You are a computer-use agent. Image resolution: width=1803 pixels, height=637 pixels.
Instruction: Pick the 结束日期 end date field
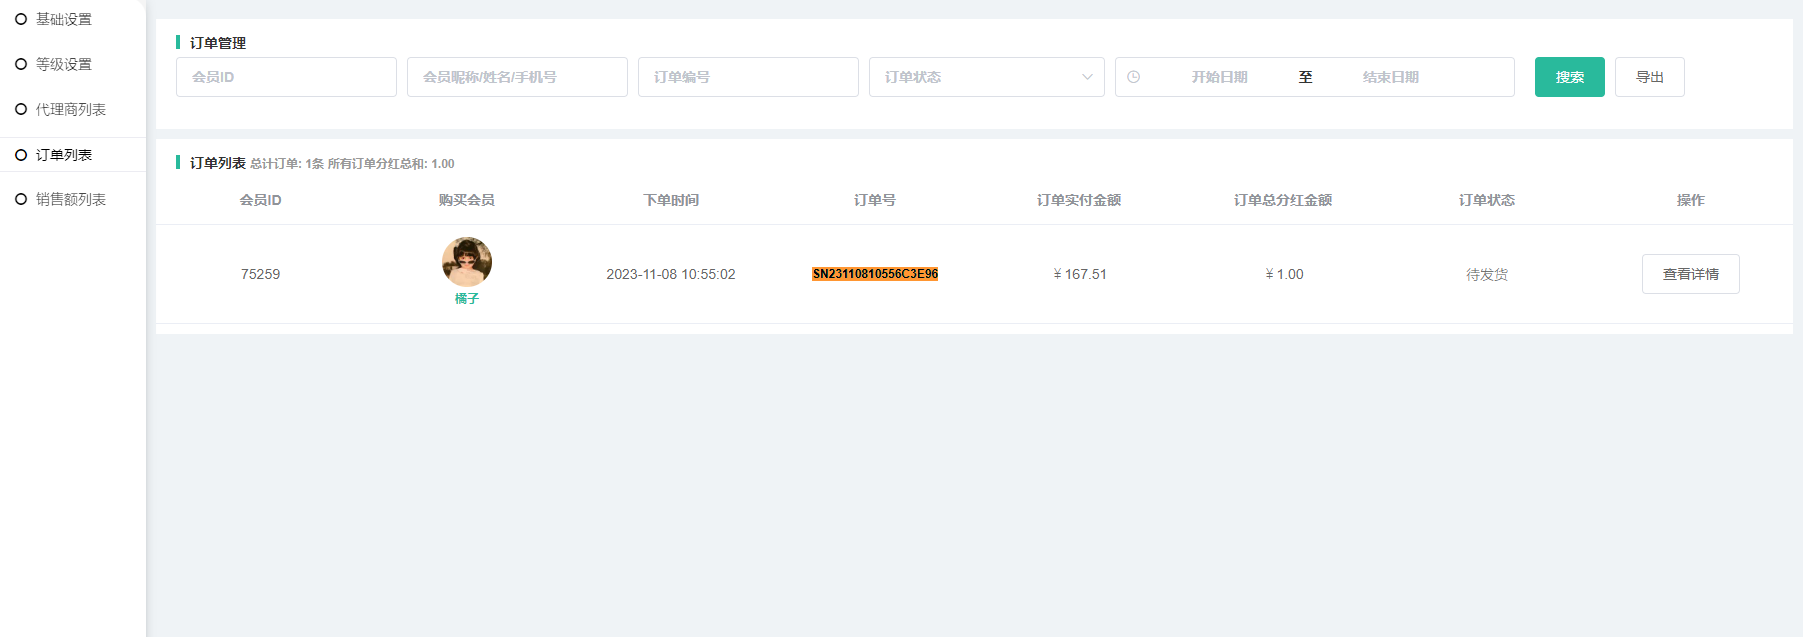tap(1390, 77)
